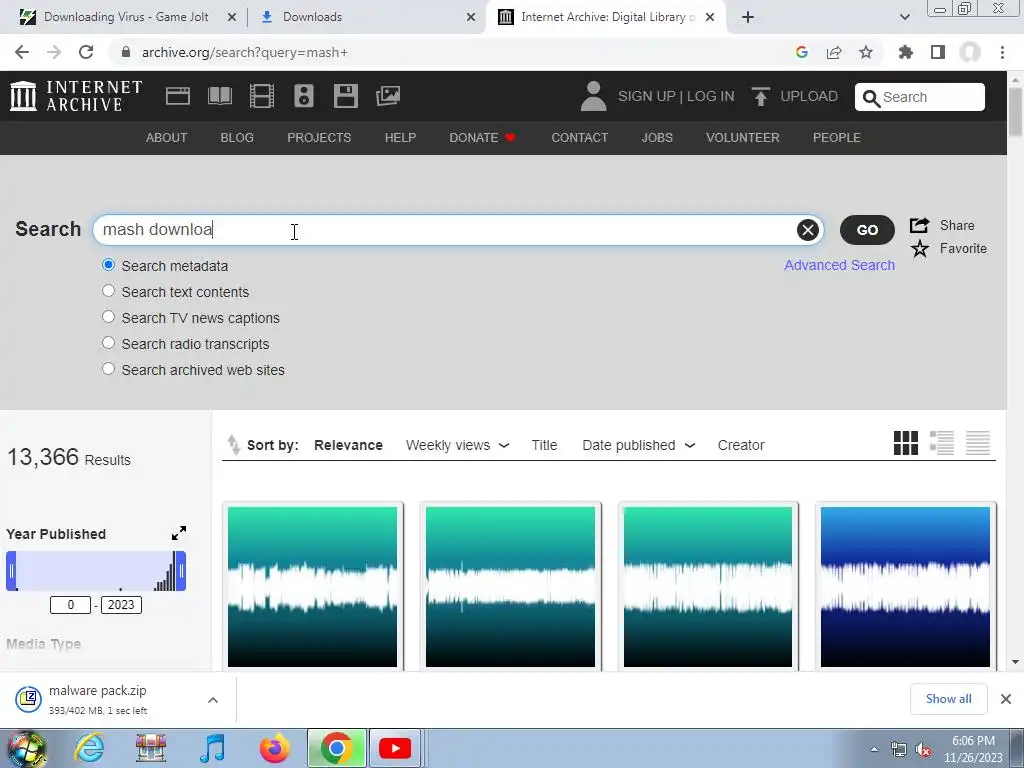Show hidden system tray icons

pyautogui.click(x=874, y=750)
